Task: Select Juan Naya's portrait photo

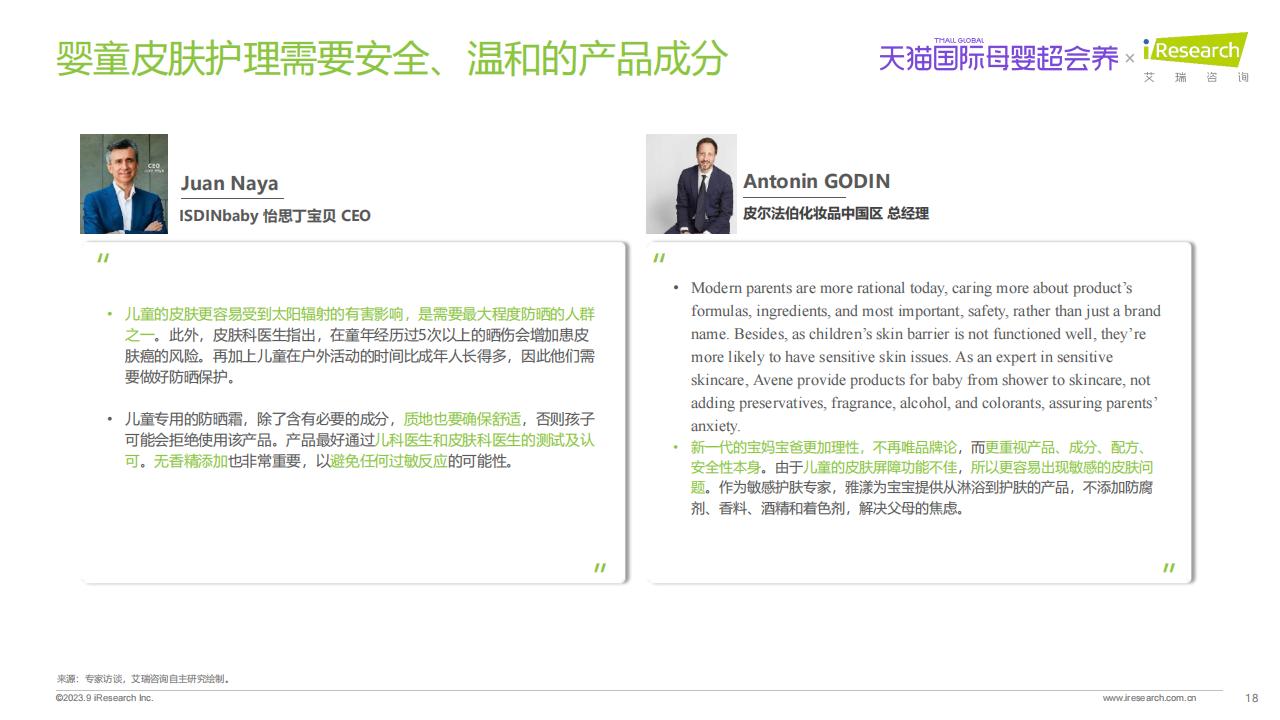Action: (124, 184)
